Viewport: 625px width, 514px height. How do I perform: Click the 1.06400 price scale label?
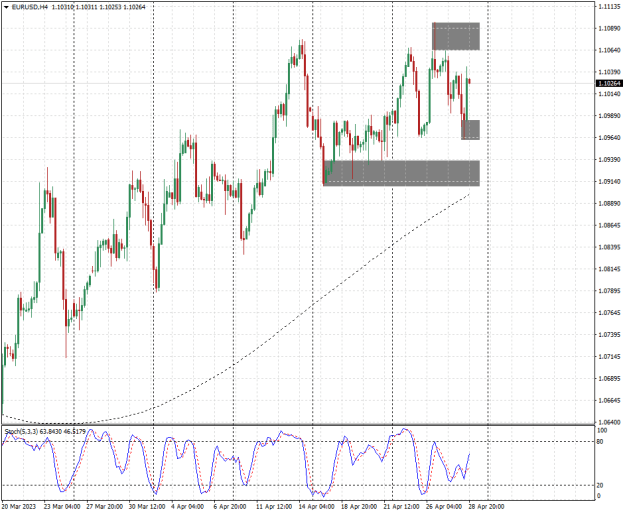coord(609,422)
